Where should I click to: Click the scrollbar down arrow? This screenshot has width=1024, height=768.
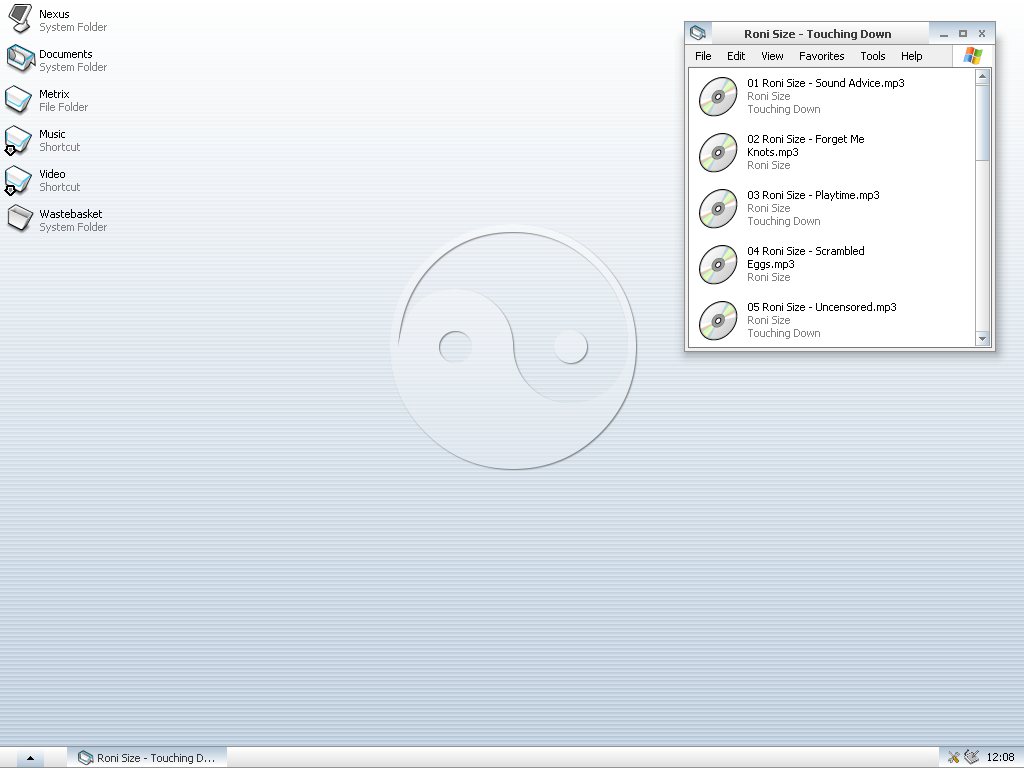(982, 338)
